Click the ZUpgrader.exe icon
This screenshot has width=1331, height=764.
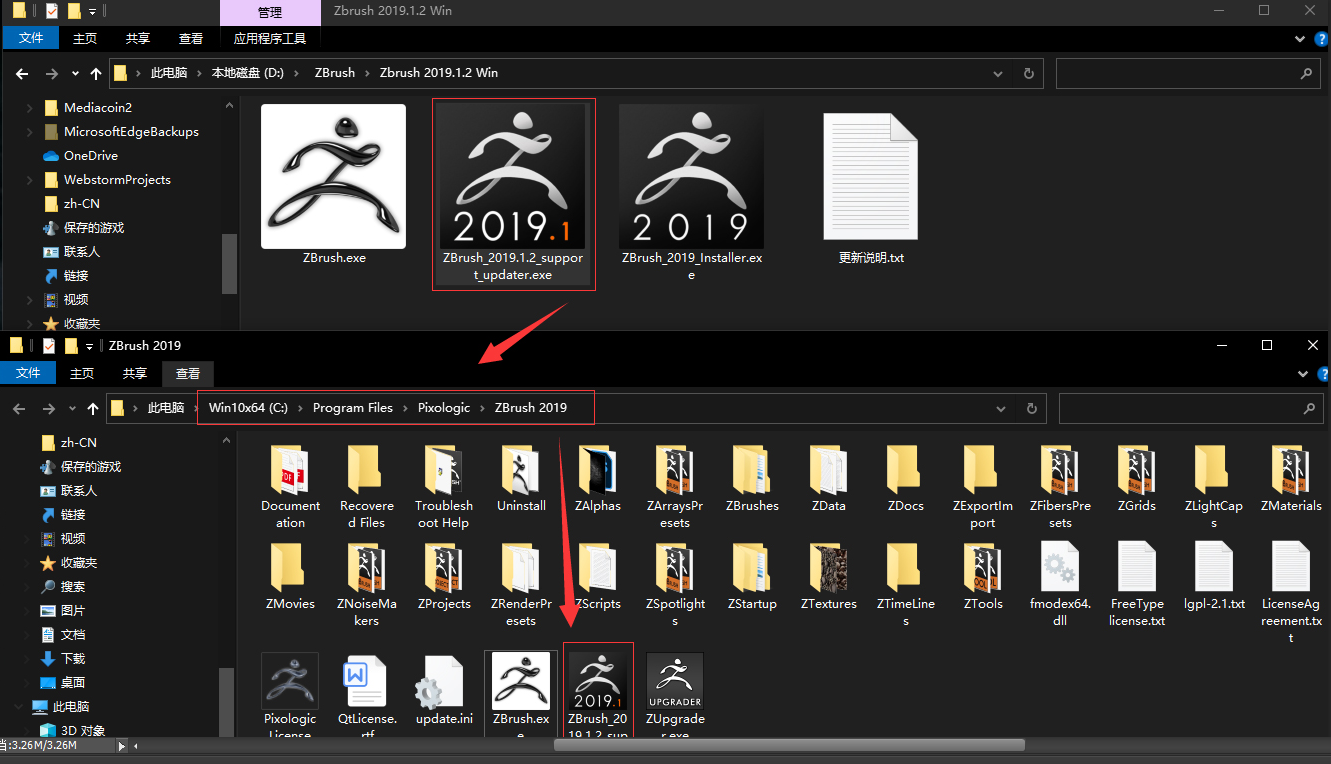675,684
